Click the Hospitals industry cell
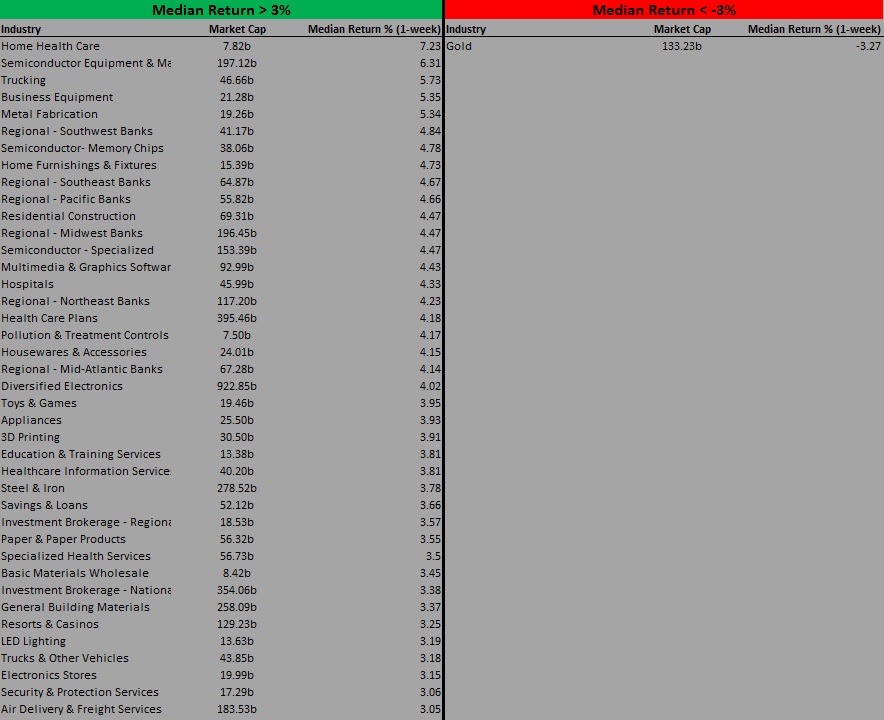Image resolution: width=884 pixels, height=720 pixels. coord(28,284)
